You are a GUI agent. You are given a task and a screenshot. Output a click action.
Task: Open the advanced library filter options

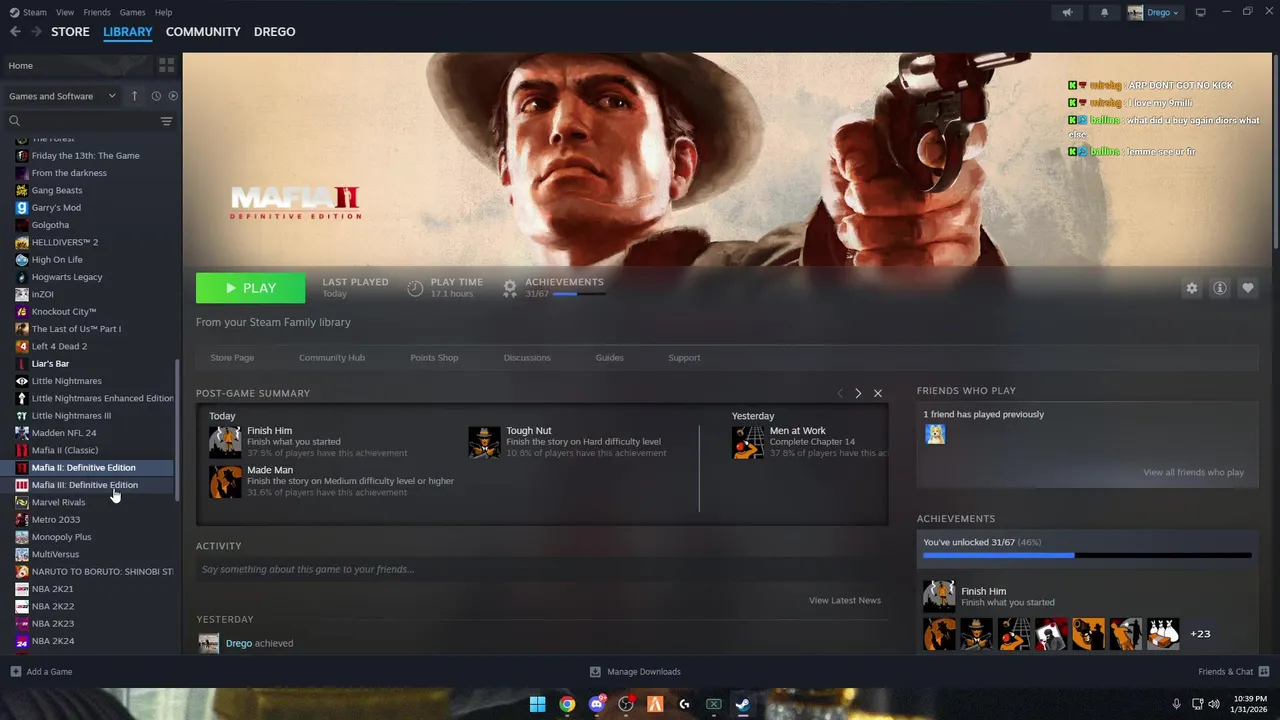point(166,121)
